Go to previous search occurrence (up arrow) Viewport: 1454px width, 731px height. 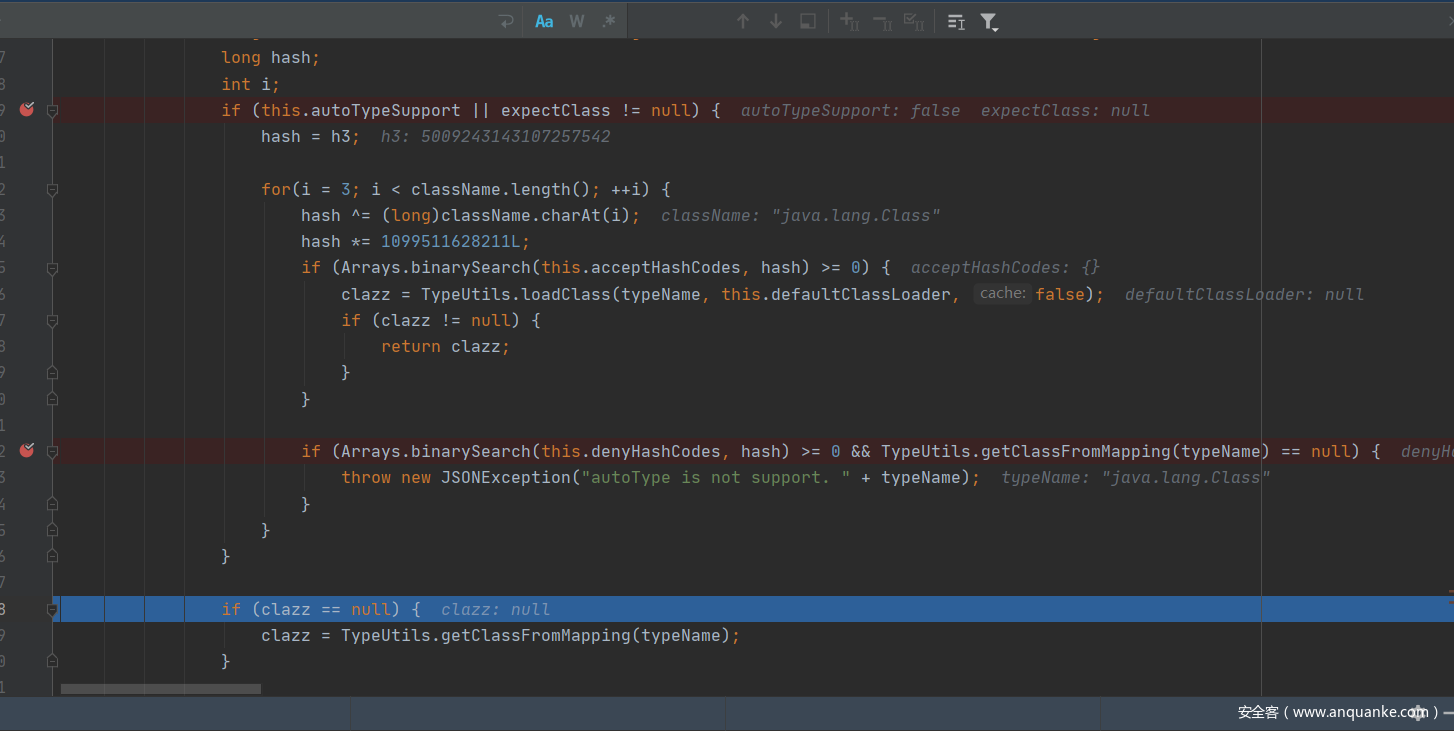tap(742, 21)
